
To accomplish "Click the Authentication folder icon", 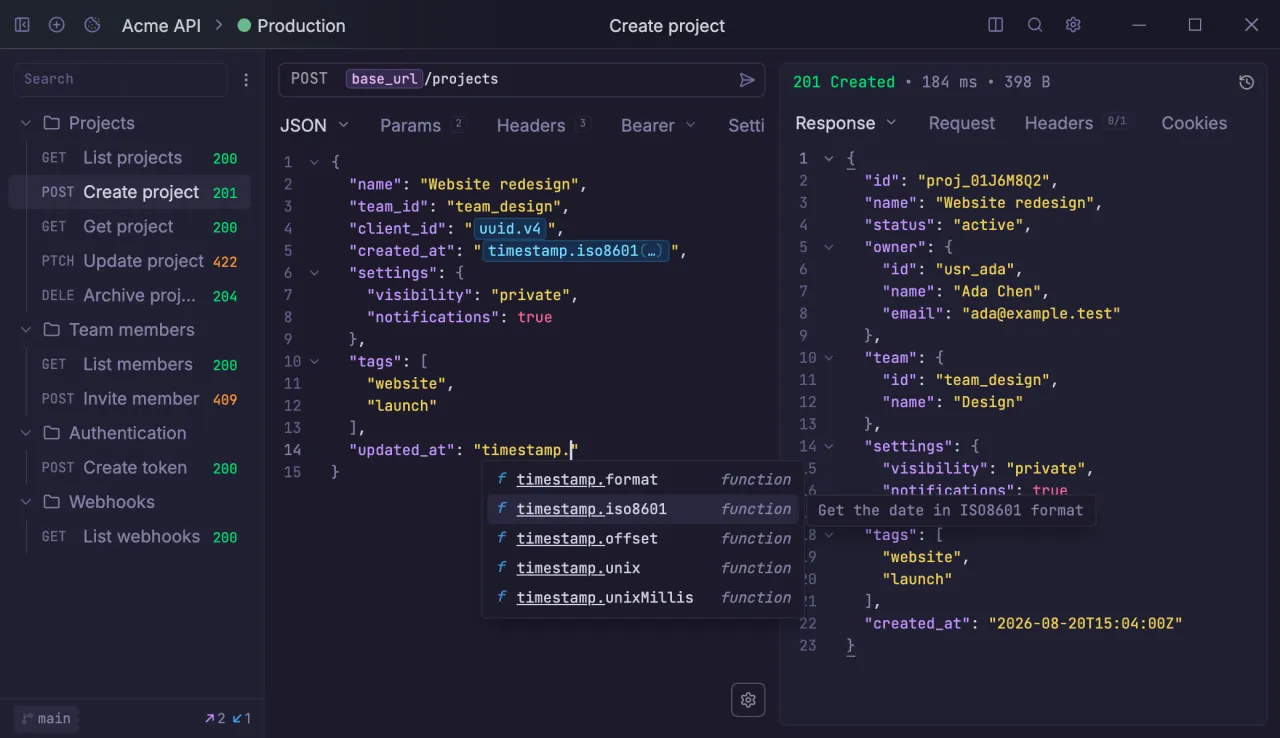I will pyautogui.click(x=51, y=433).
